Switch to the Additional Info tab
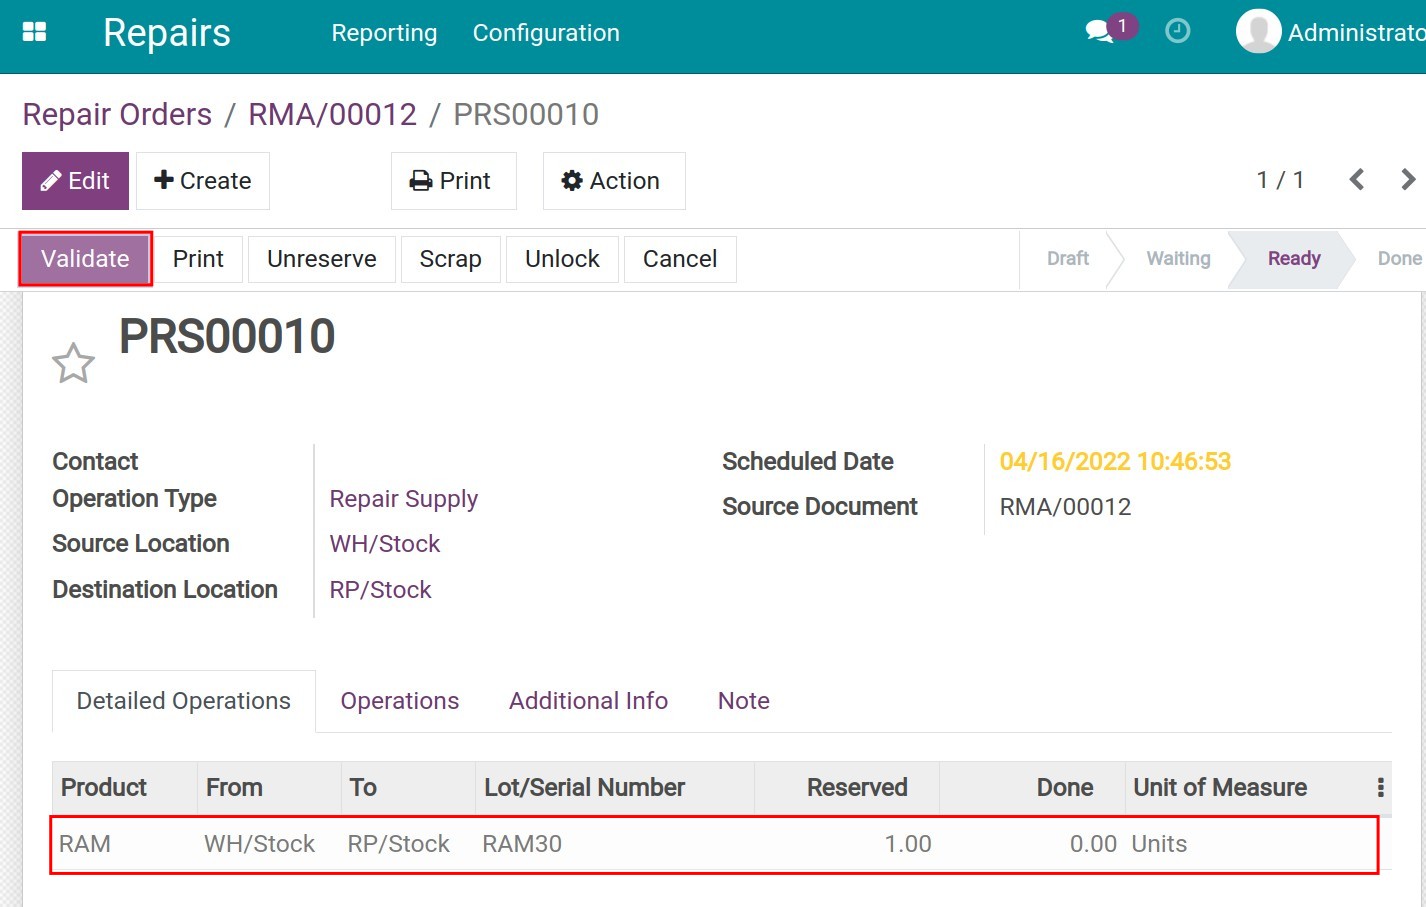Image resolution: width=1426 pixels, height=907 pixels. (588, 701)
